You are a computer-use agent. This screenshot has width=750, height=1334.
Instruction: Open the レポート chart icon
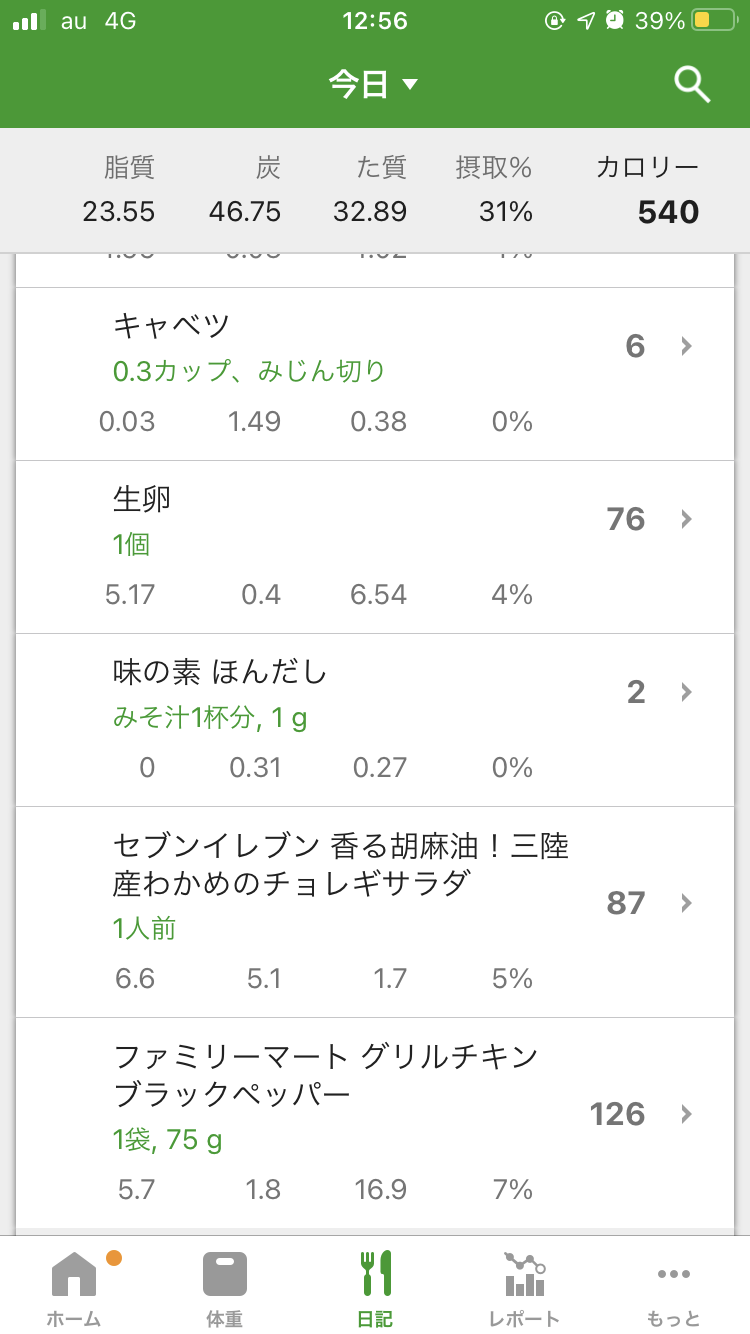[x=524, y=1274]
